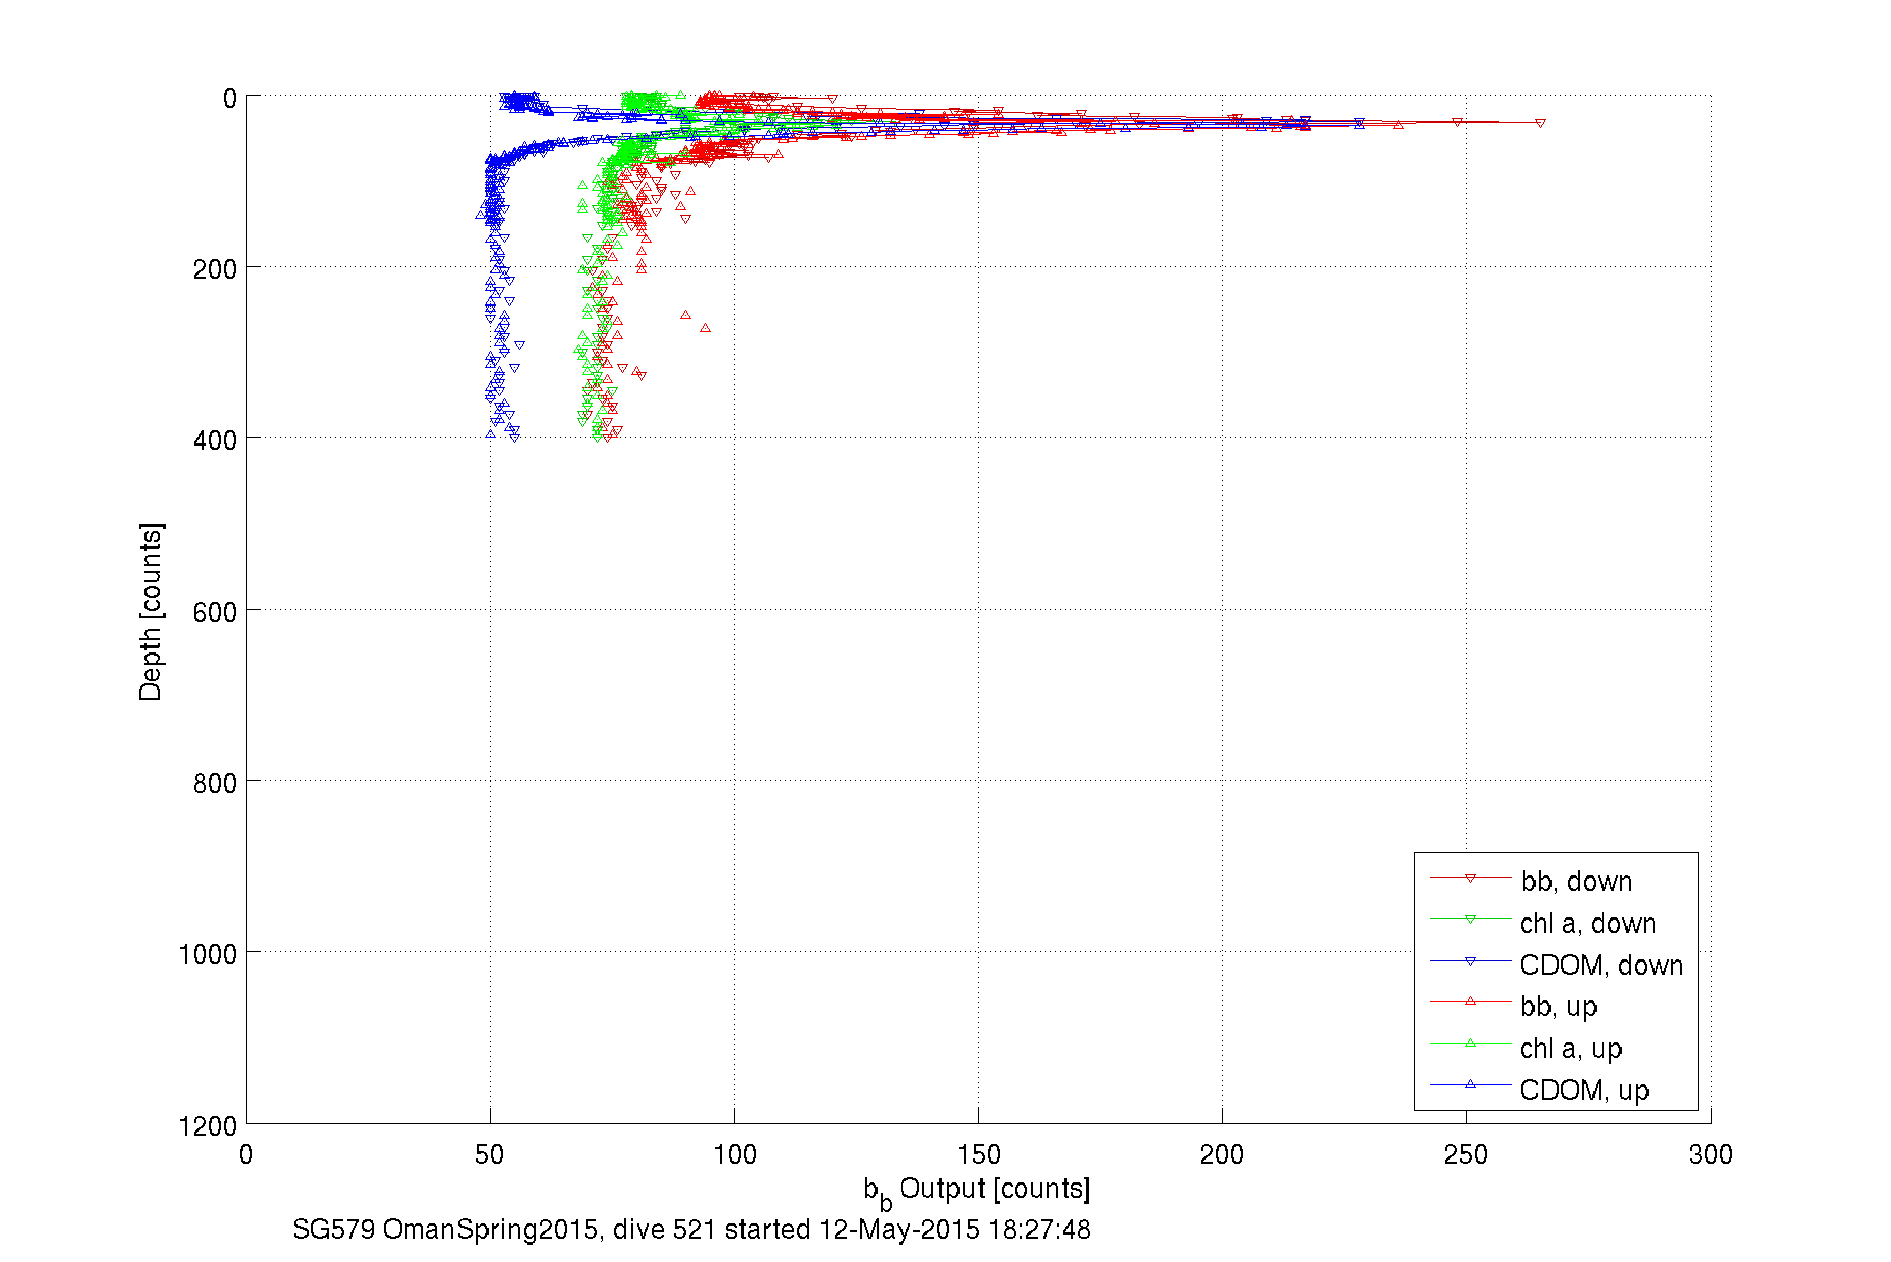Click the blue 'CDOM, down' legend marker
Viewport: 1891px width, 1262px height.
tap(1470, 962)
